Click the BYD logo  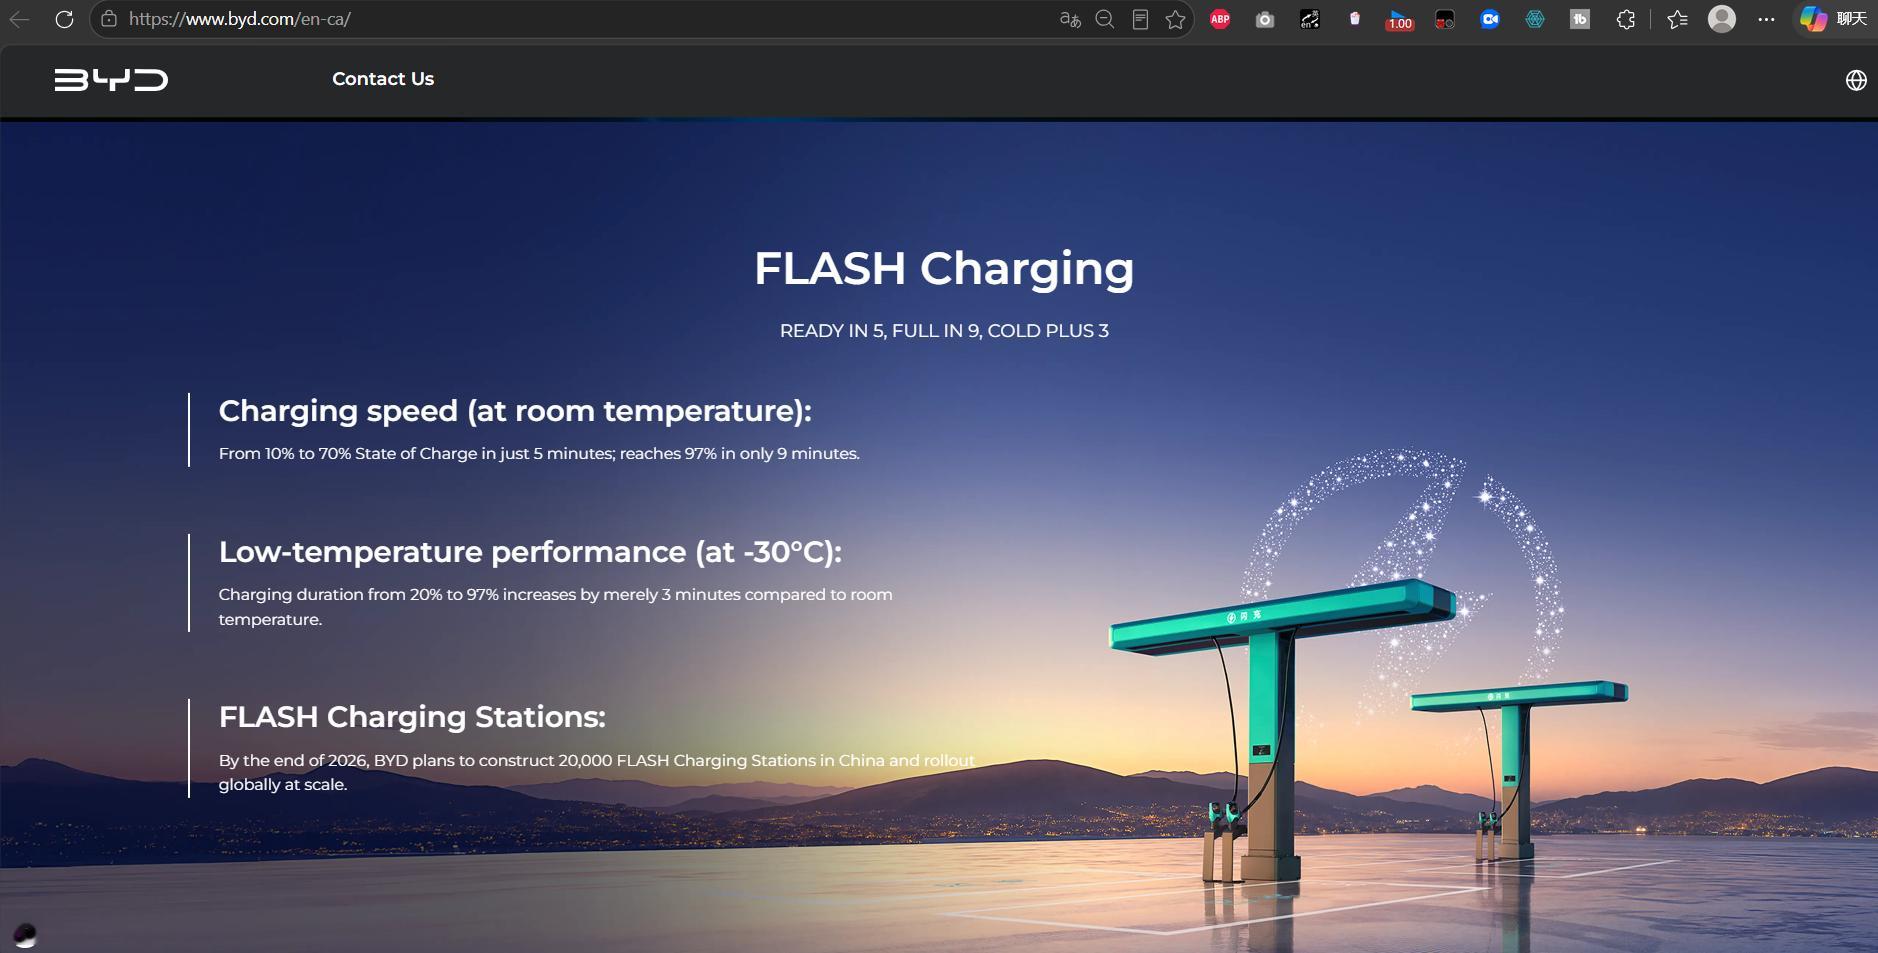[x=111, y=80]
